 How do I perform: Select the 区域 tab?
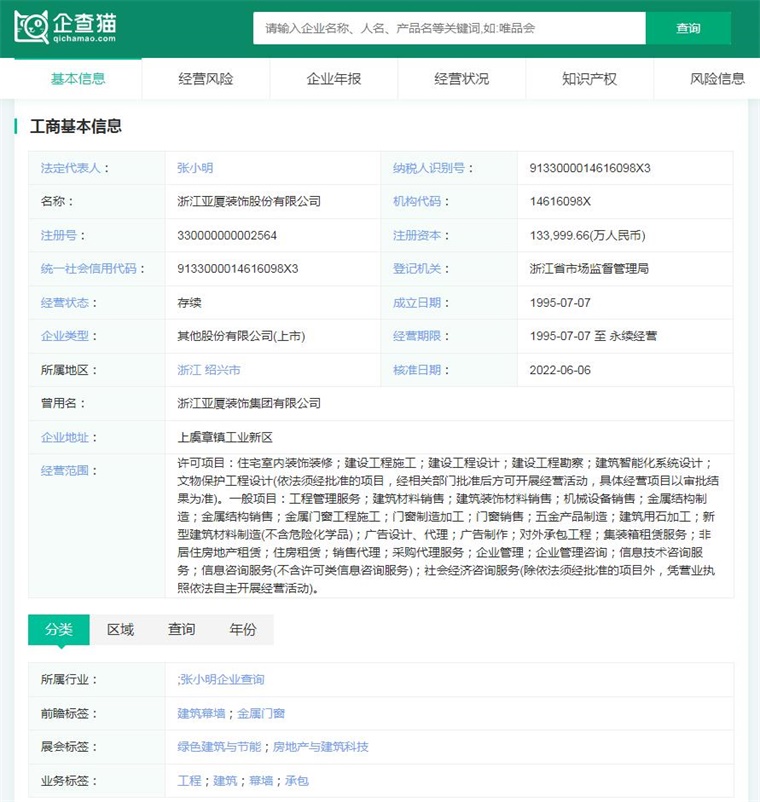(120, 629)
